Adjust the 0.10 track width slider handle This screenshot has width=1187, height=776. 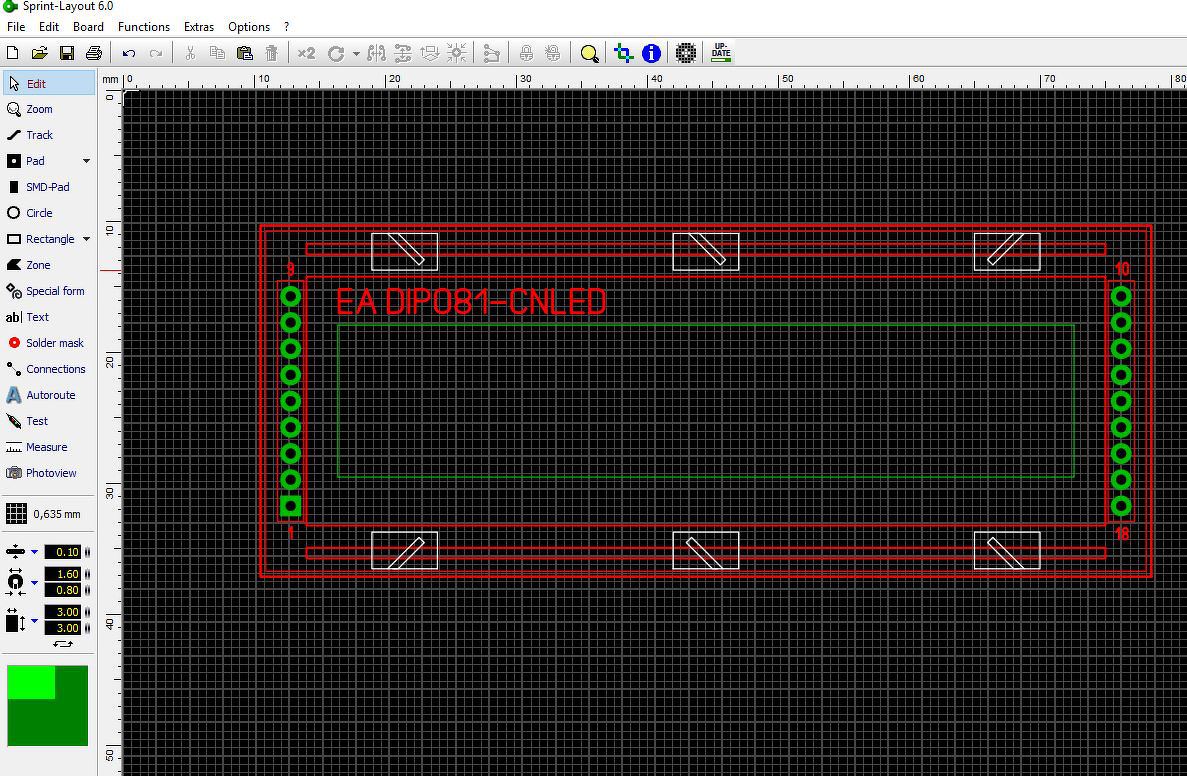(x=87, y=552)
